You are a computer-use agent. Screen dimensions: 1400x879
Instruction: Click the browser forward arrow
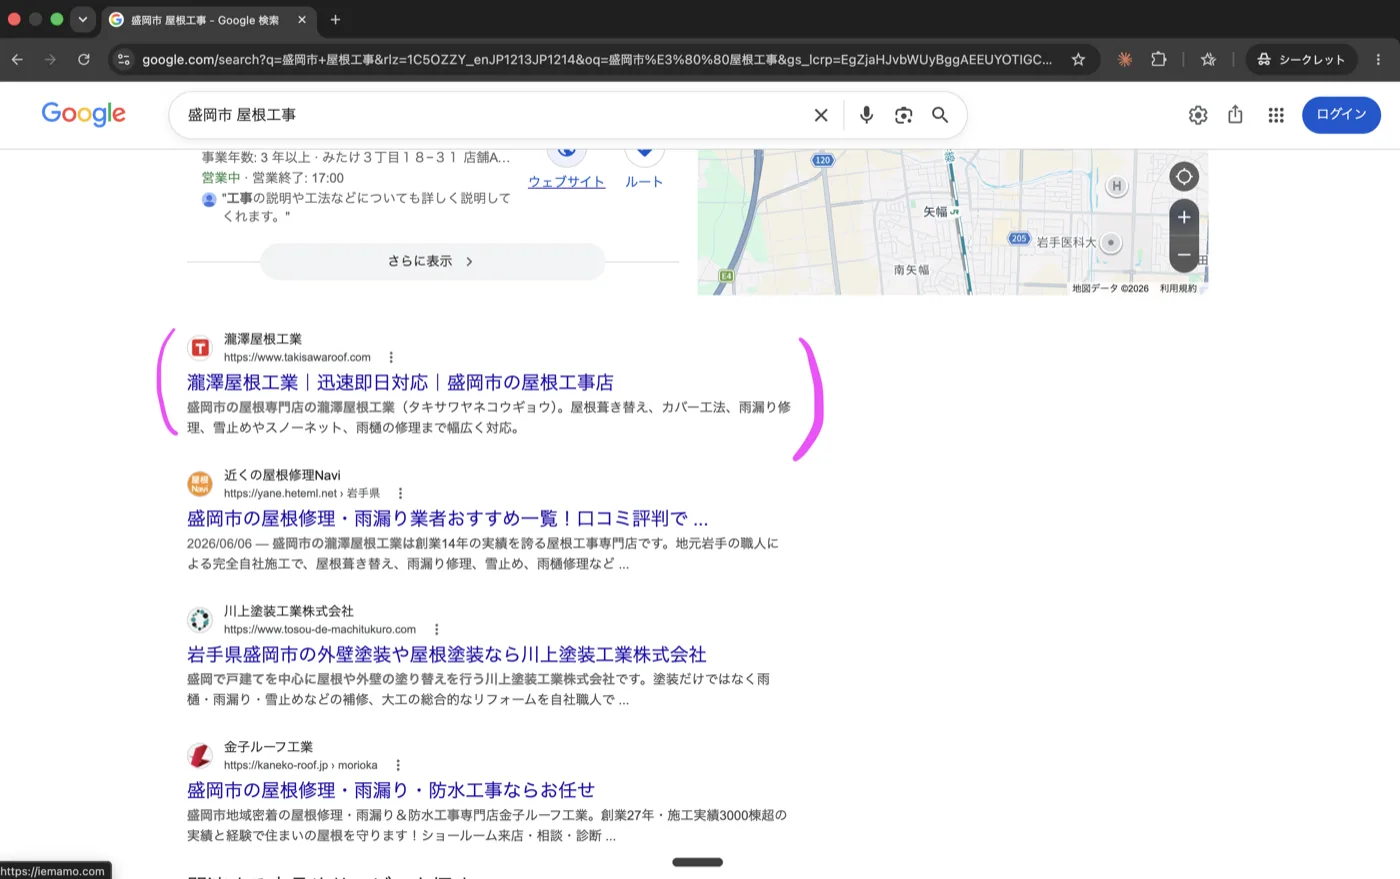pos(50,60)
